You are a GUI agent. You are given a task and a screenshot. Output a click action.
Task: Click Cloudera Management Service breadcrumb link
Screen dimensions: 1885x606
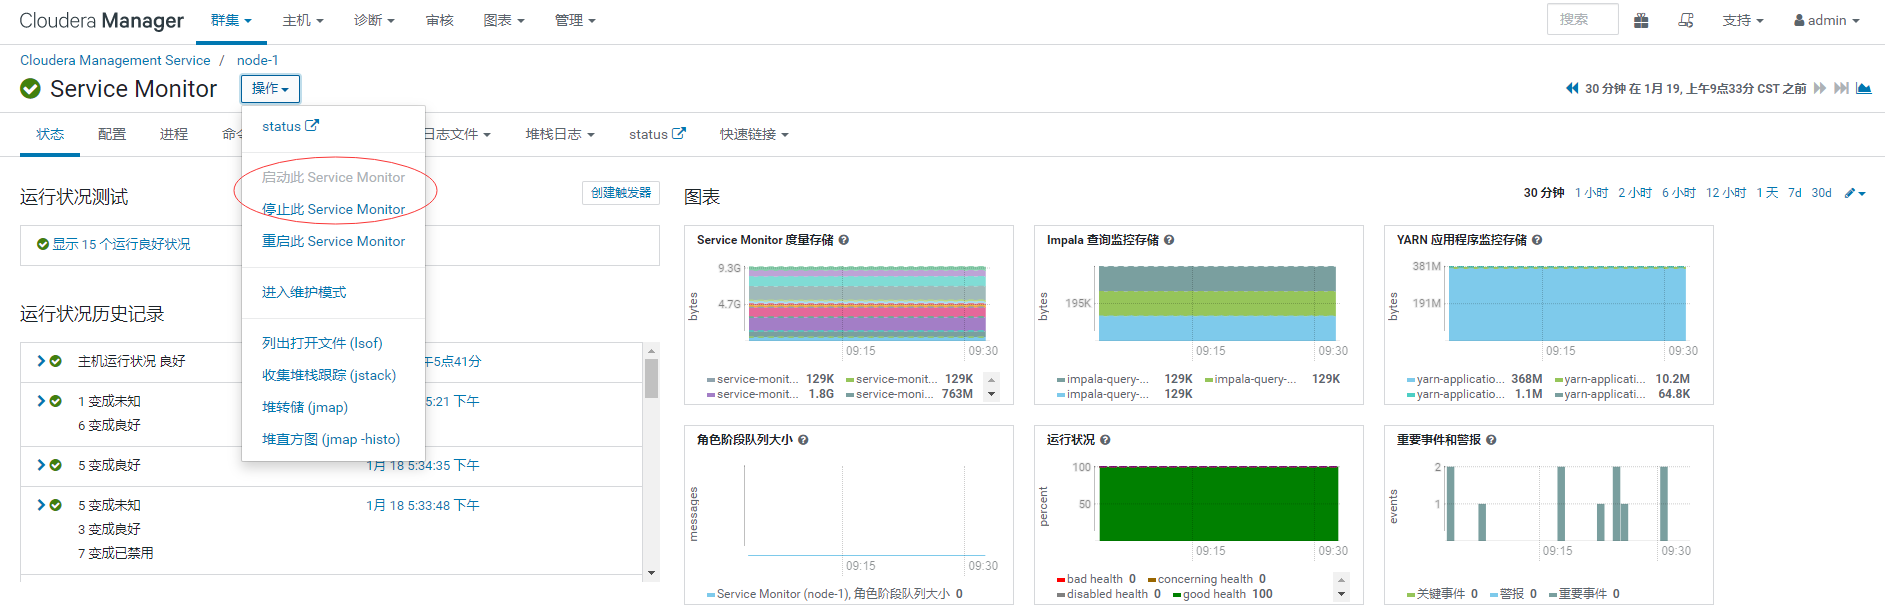115,60
